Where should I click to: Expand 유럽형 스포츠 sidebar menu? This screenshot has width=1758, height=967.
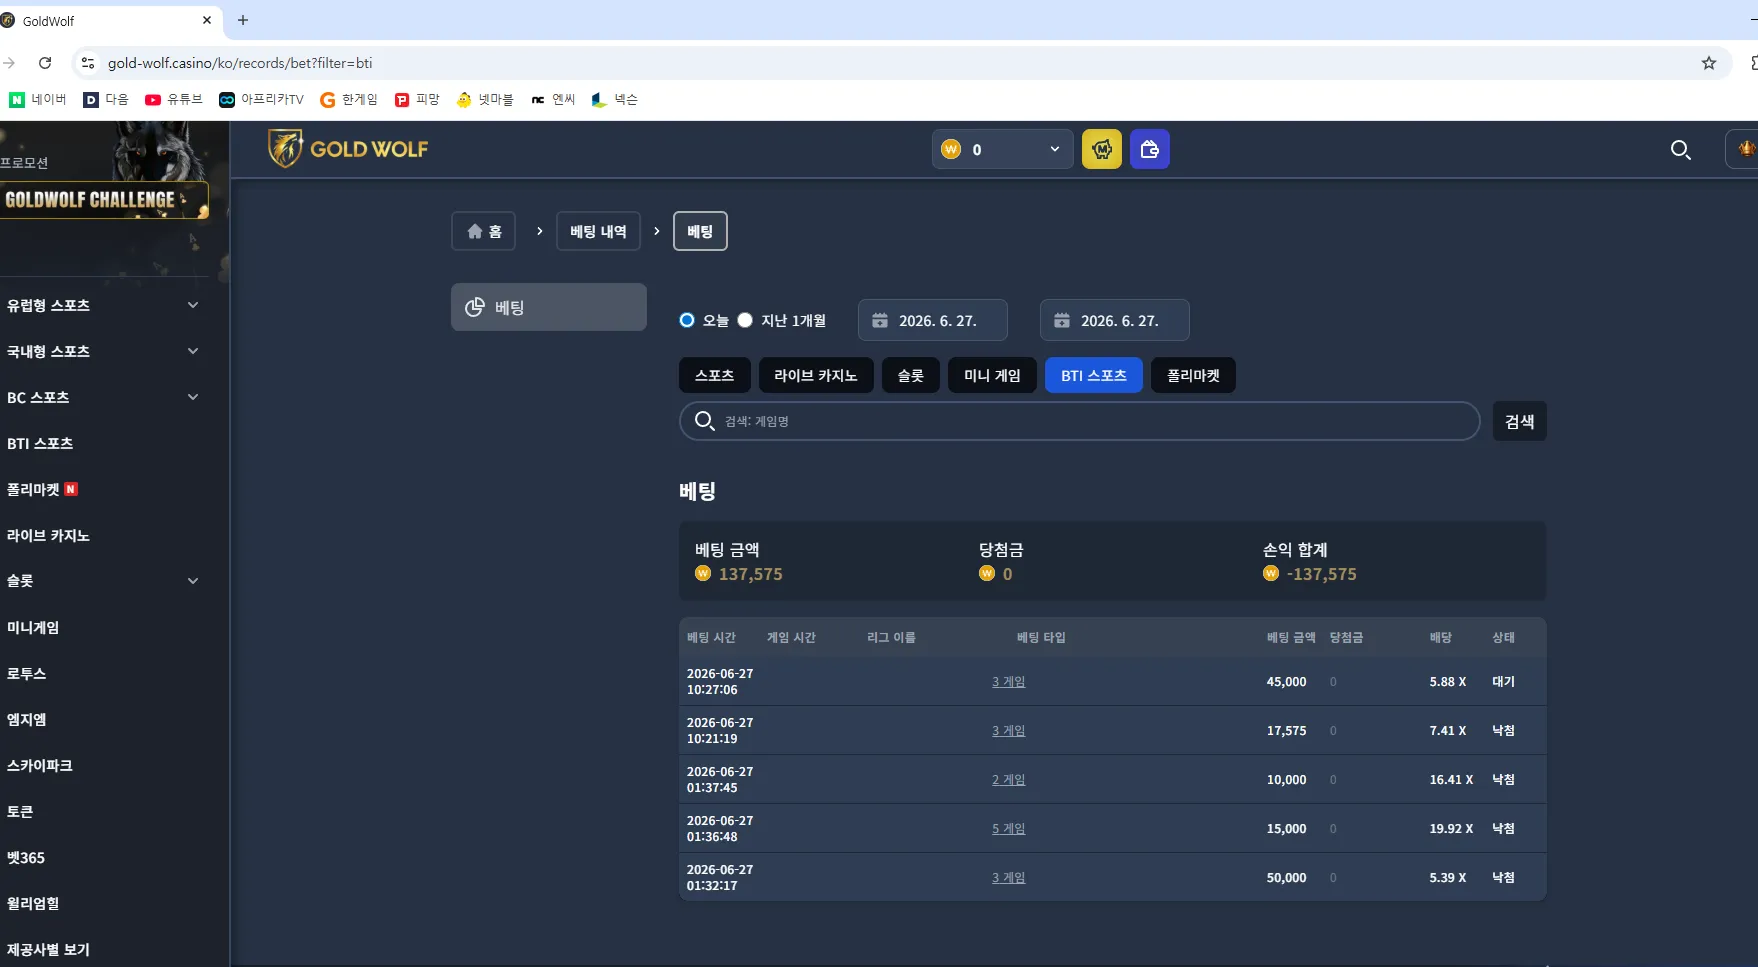(103, 305)
